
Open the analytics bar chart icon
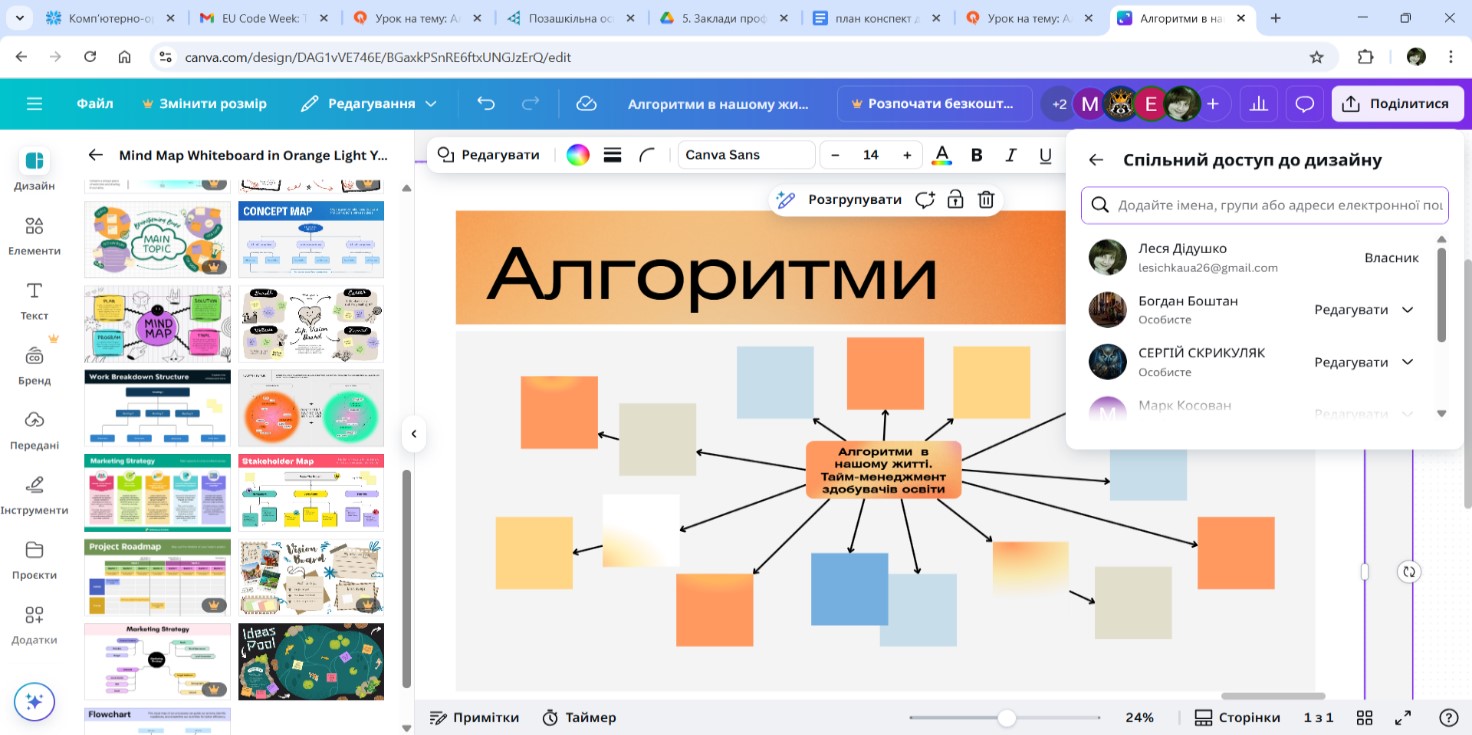(x=1258, y=104)
